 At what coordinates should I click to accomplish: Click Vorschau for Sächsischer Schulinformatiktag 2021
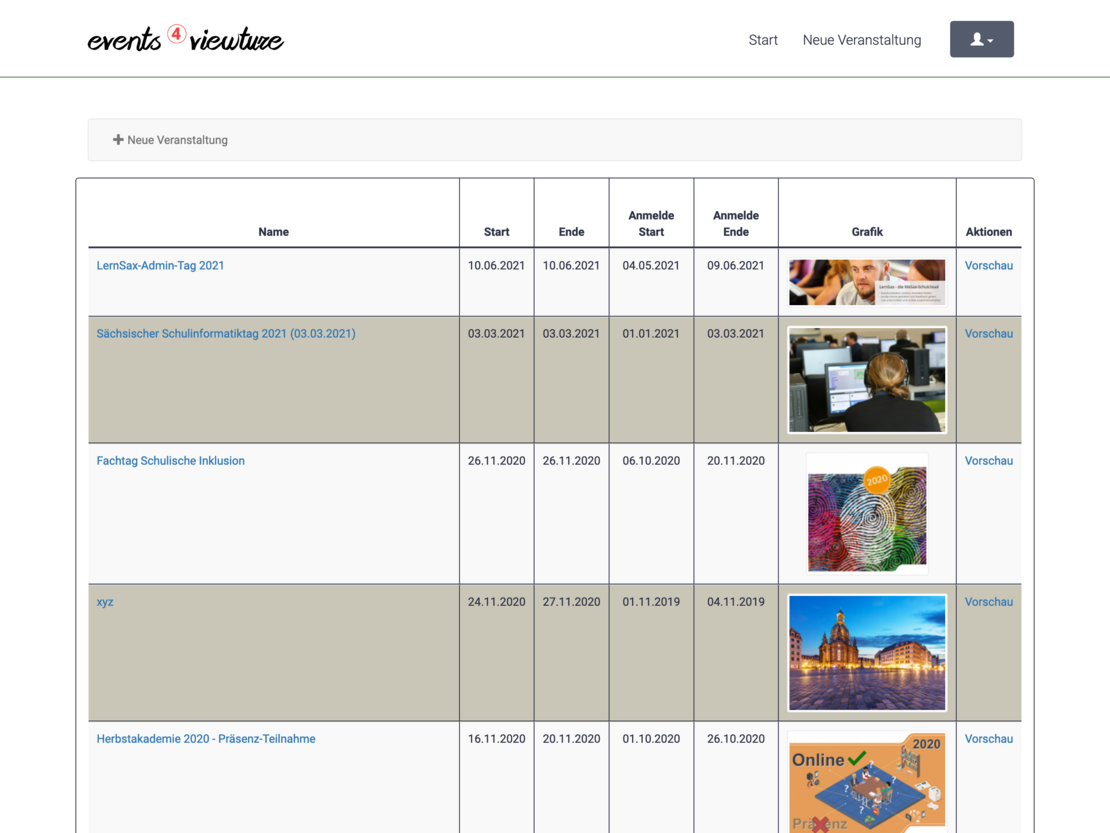[x=988, y=333]
